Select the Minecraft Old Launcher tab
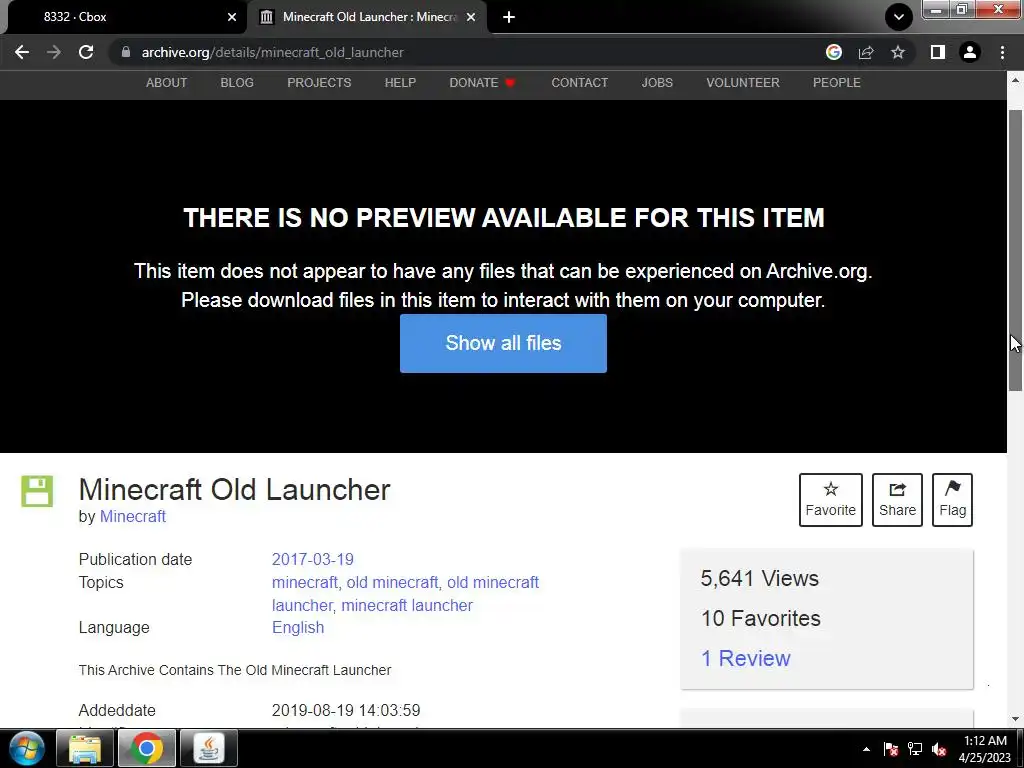Viewport: 1024px width, 768px height. (367, 17)
